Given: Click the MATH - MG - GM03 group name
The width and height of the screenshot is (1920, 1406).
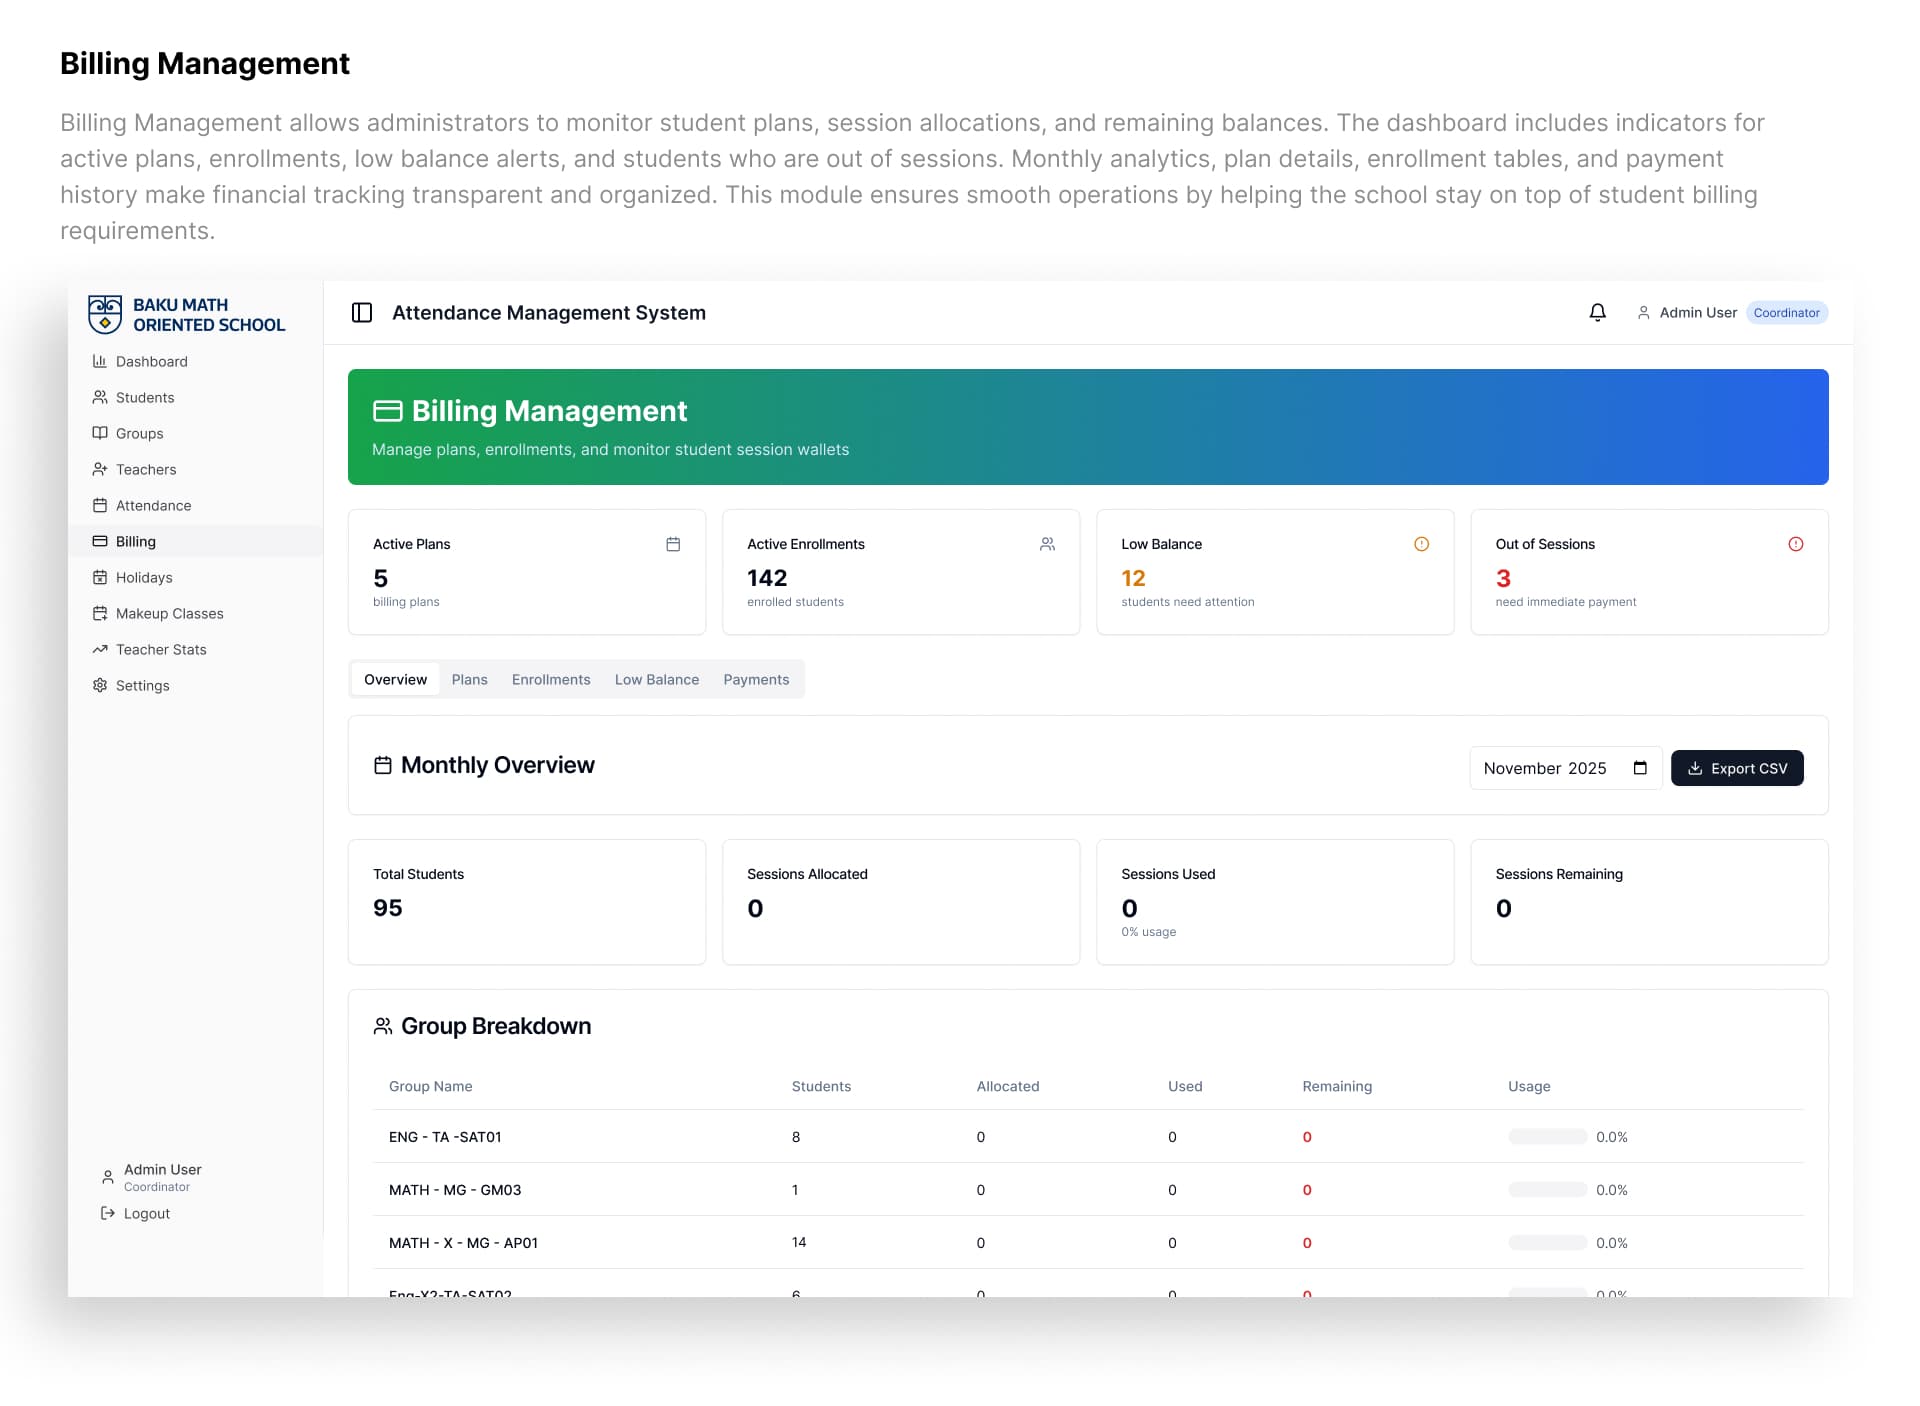Looking at the screenshot, I should pyautogui.click(x=455, y=1190).
